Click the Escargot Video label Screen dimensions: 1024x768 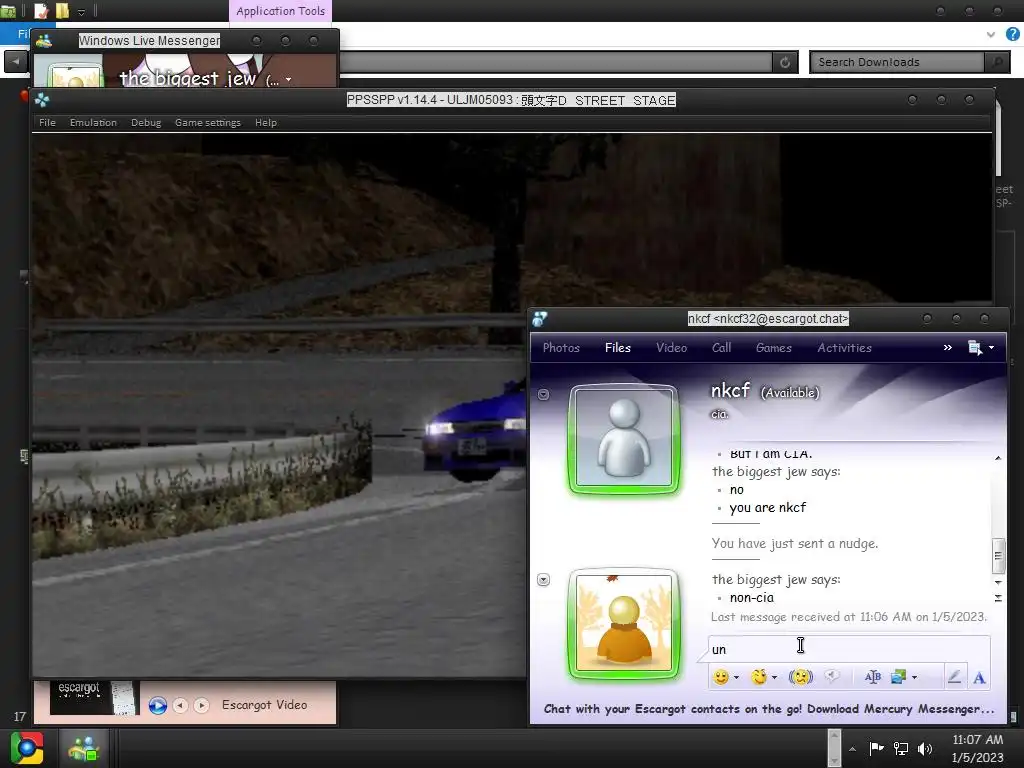pos(264,705)
